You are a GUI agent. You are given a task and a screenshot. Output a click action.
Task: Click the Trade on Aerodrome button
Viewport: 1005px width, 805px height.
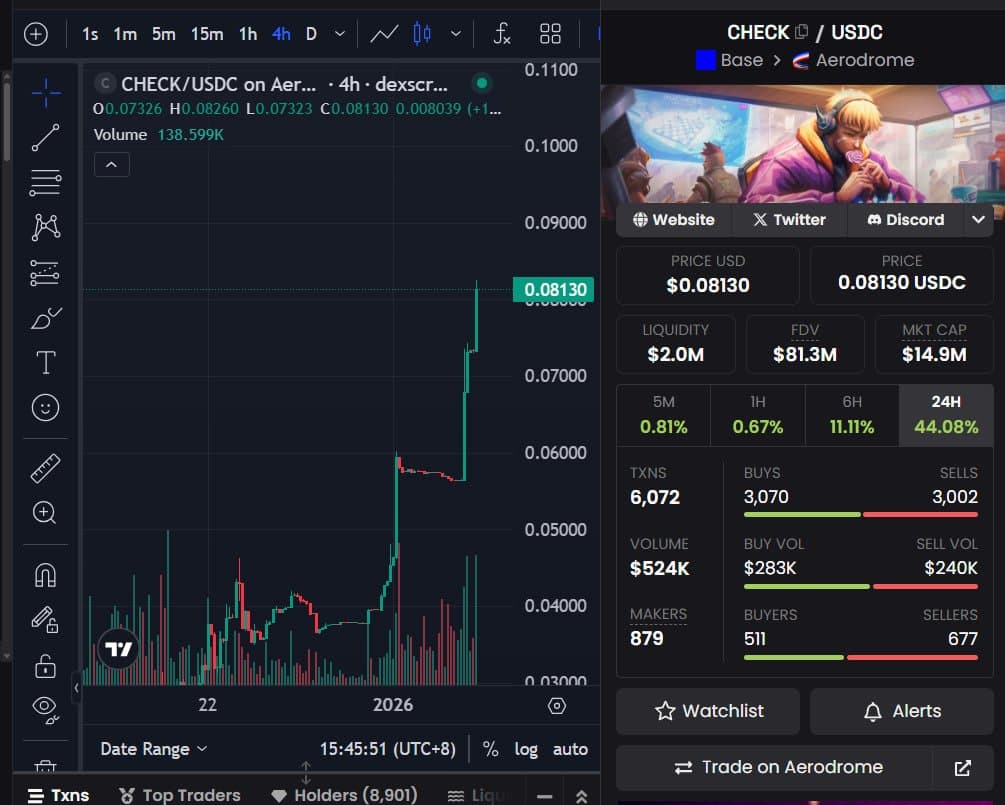pyautogui.click(x=779, y=767)
